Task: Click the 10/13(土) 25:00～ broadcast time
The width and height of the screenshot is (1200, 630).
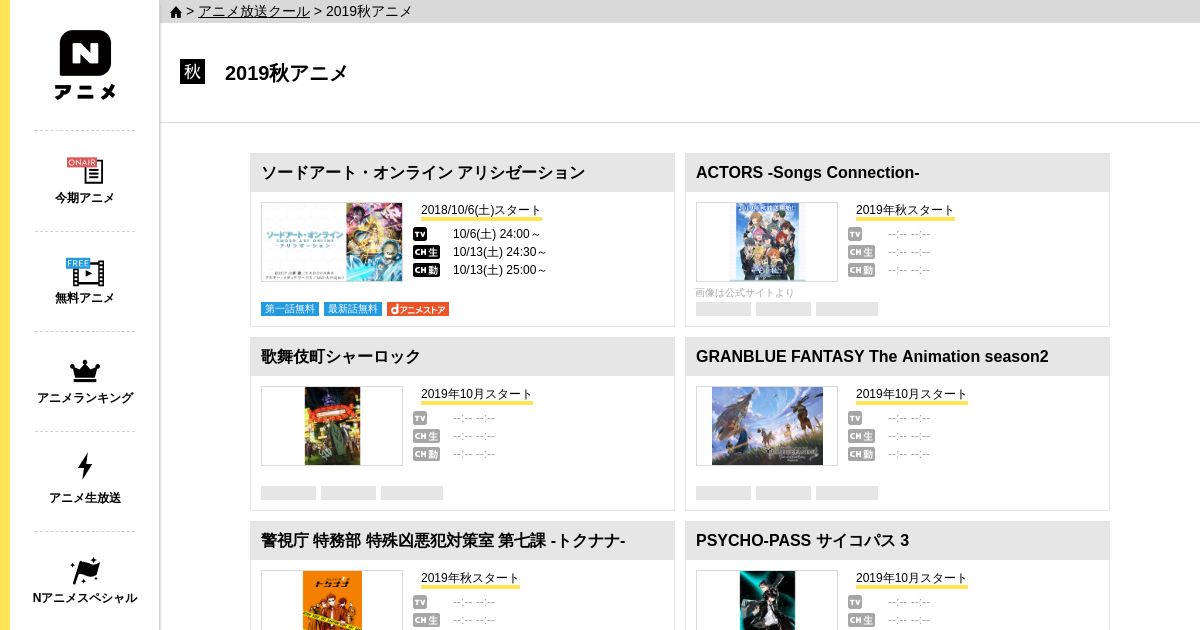Action: click(x=500, y=270)
